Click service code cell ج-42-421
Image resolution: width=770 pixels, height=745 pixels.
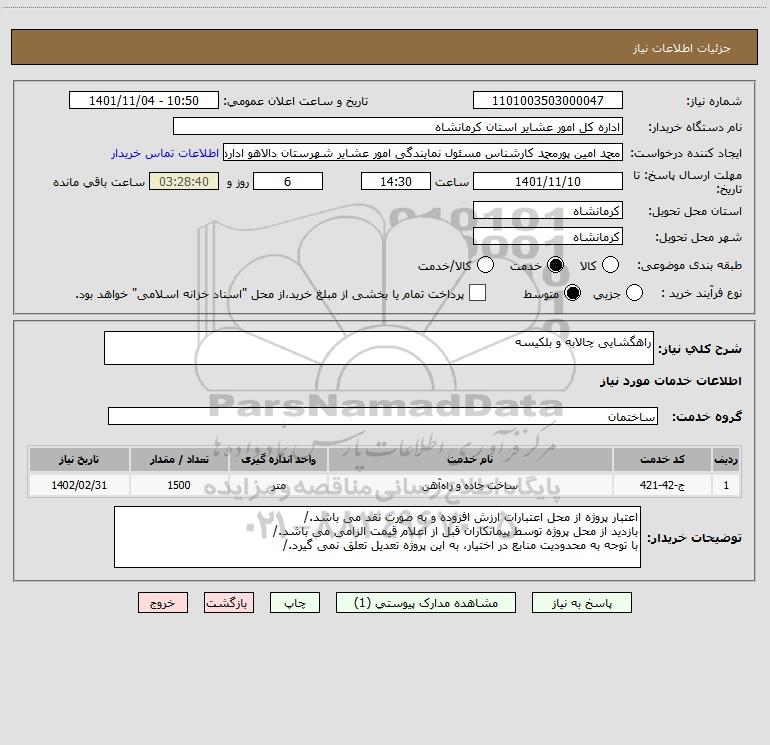(x=662, y=485)
